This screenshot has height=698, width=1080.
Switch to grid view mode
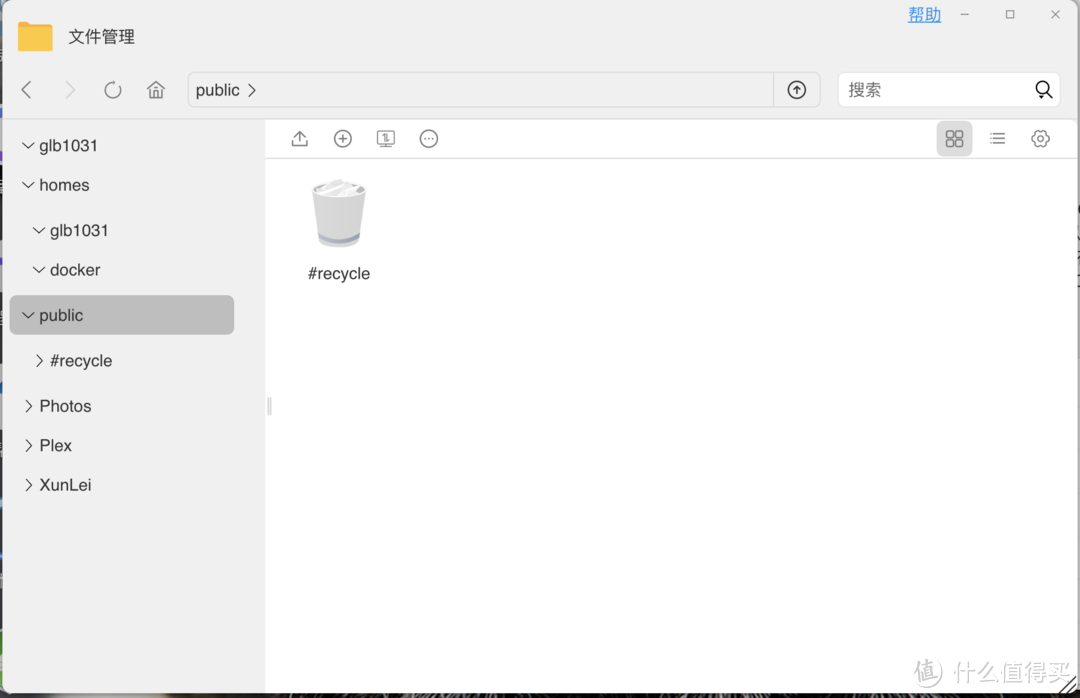954,139
